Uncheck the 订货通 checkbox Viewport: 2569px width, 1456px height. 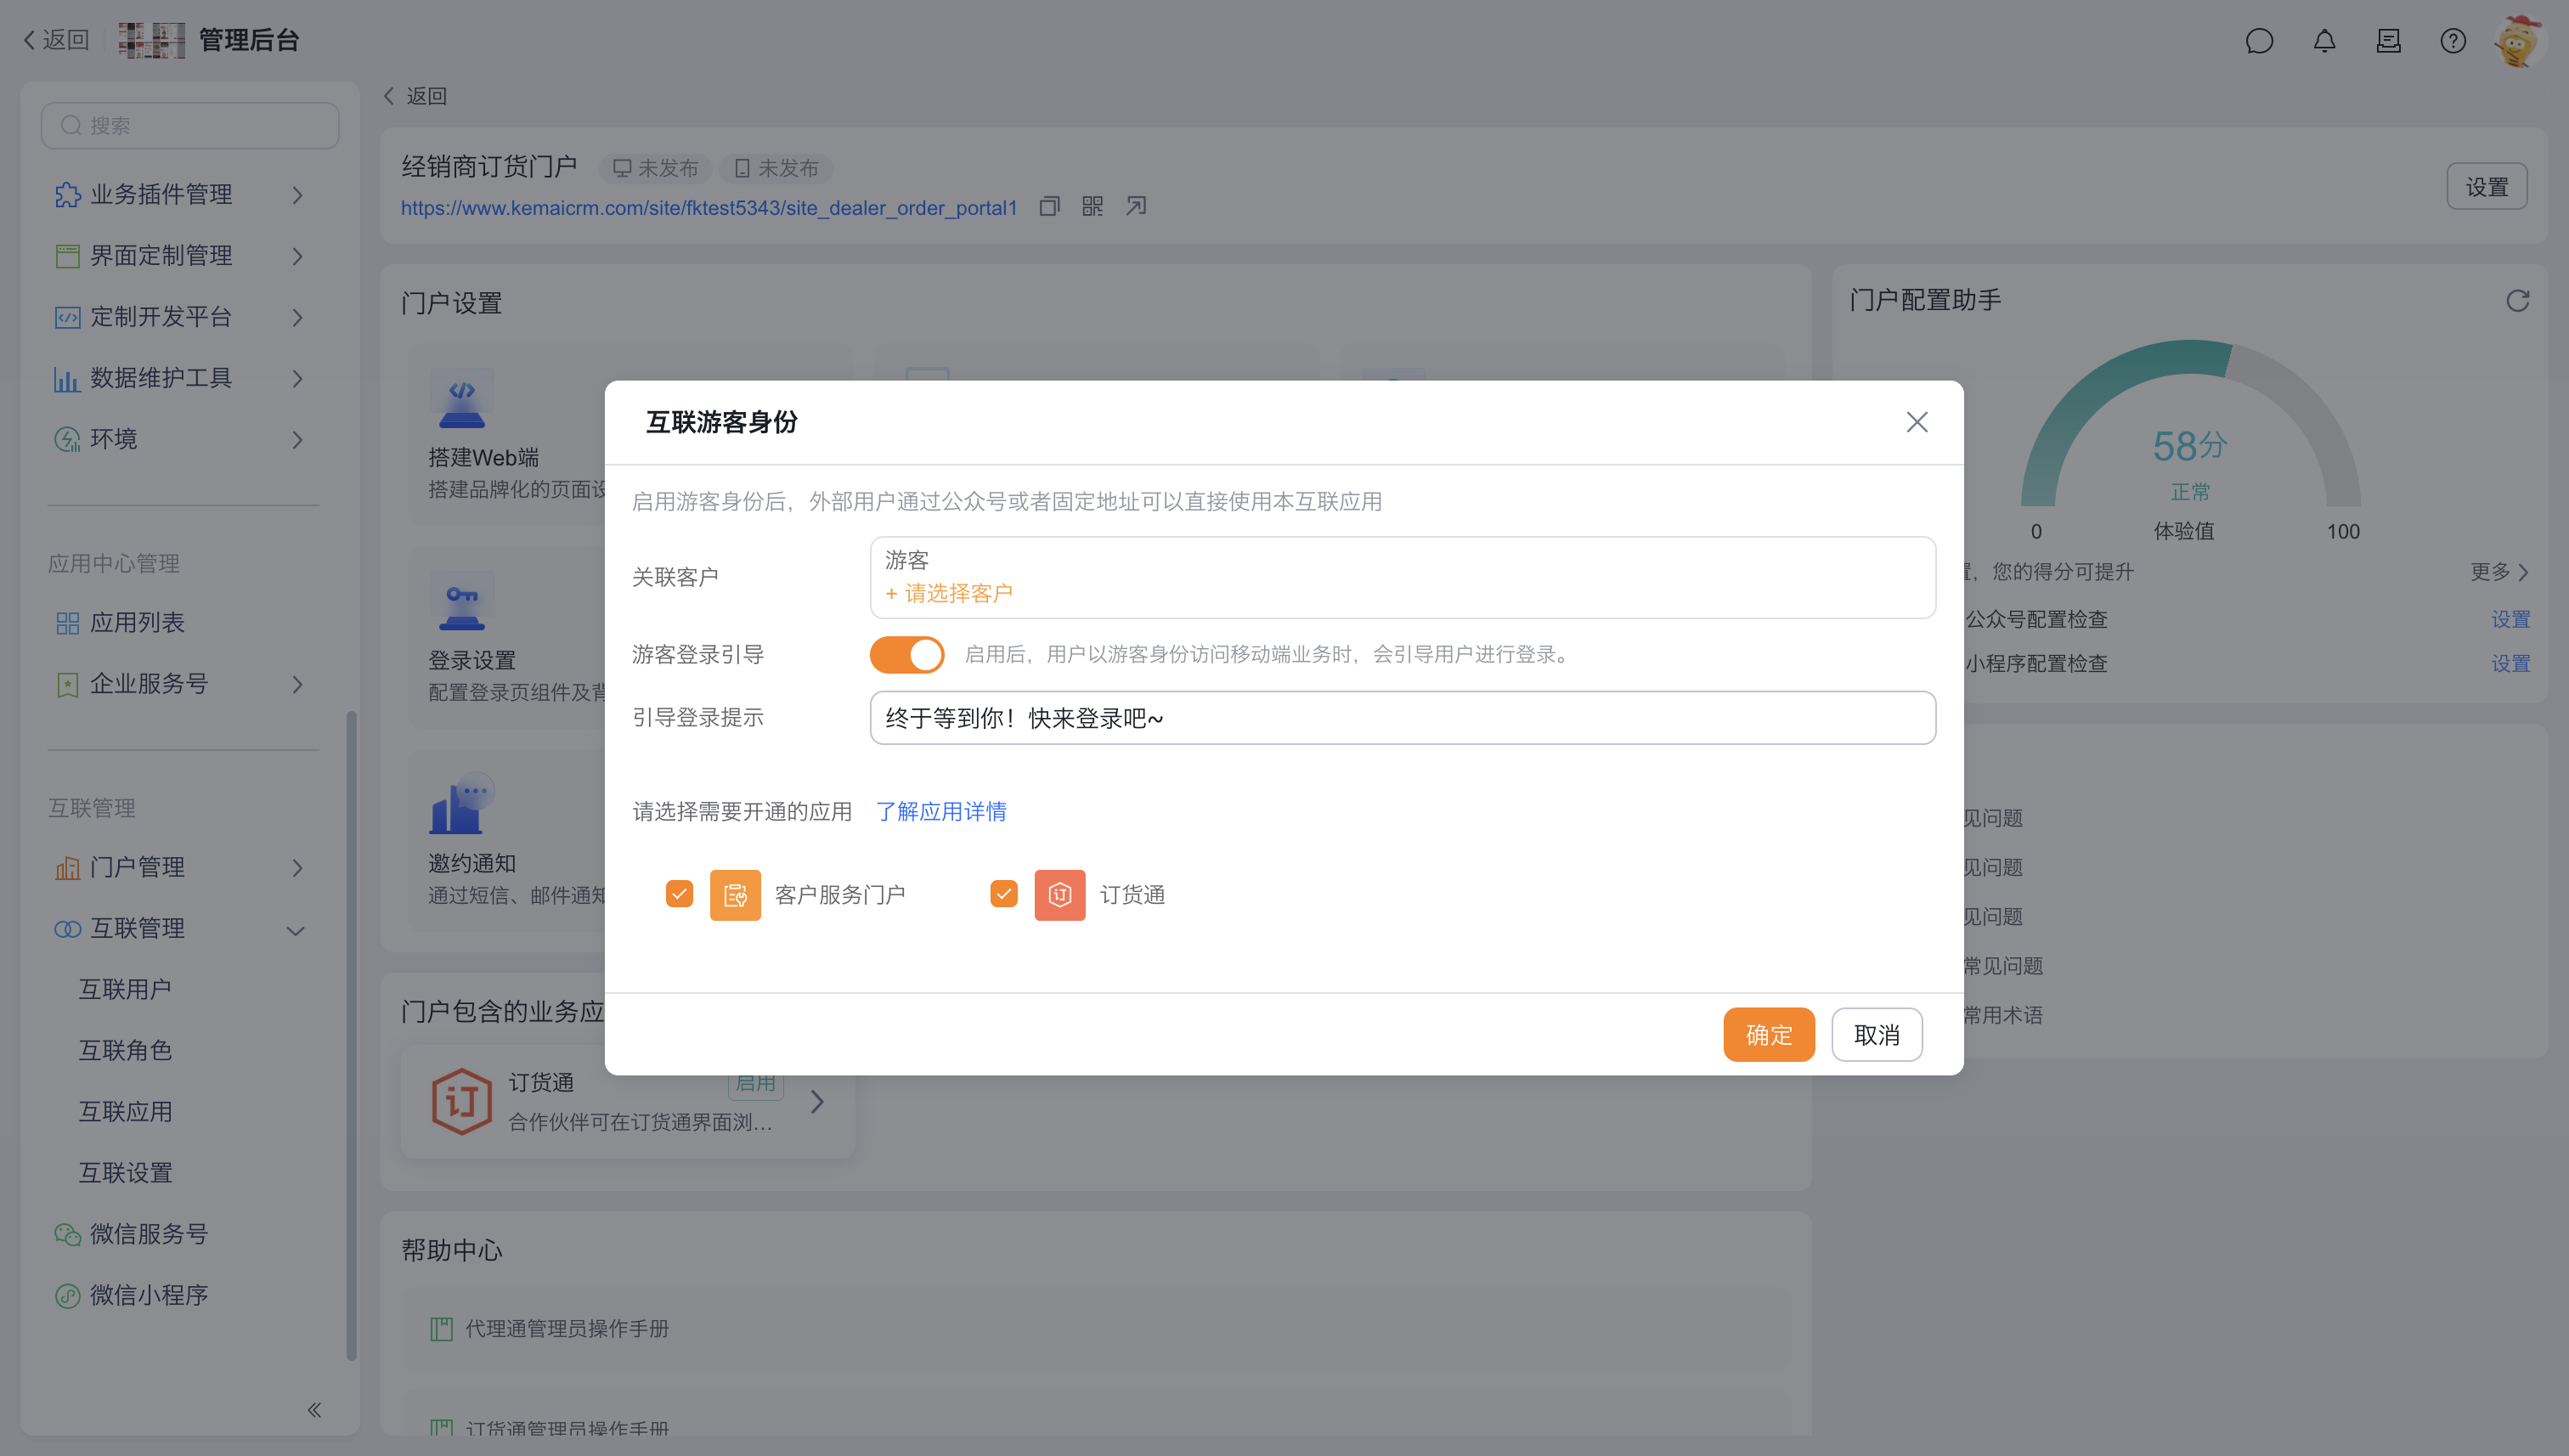click(1003, 894)
